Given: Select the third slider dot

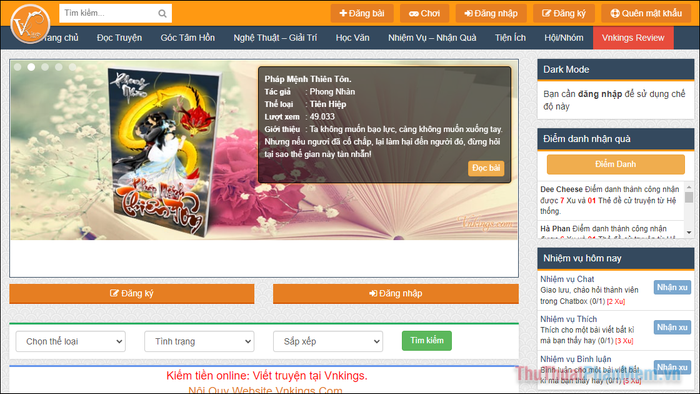Looking at the screenshot, I should (45, 67).
